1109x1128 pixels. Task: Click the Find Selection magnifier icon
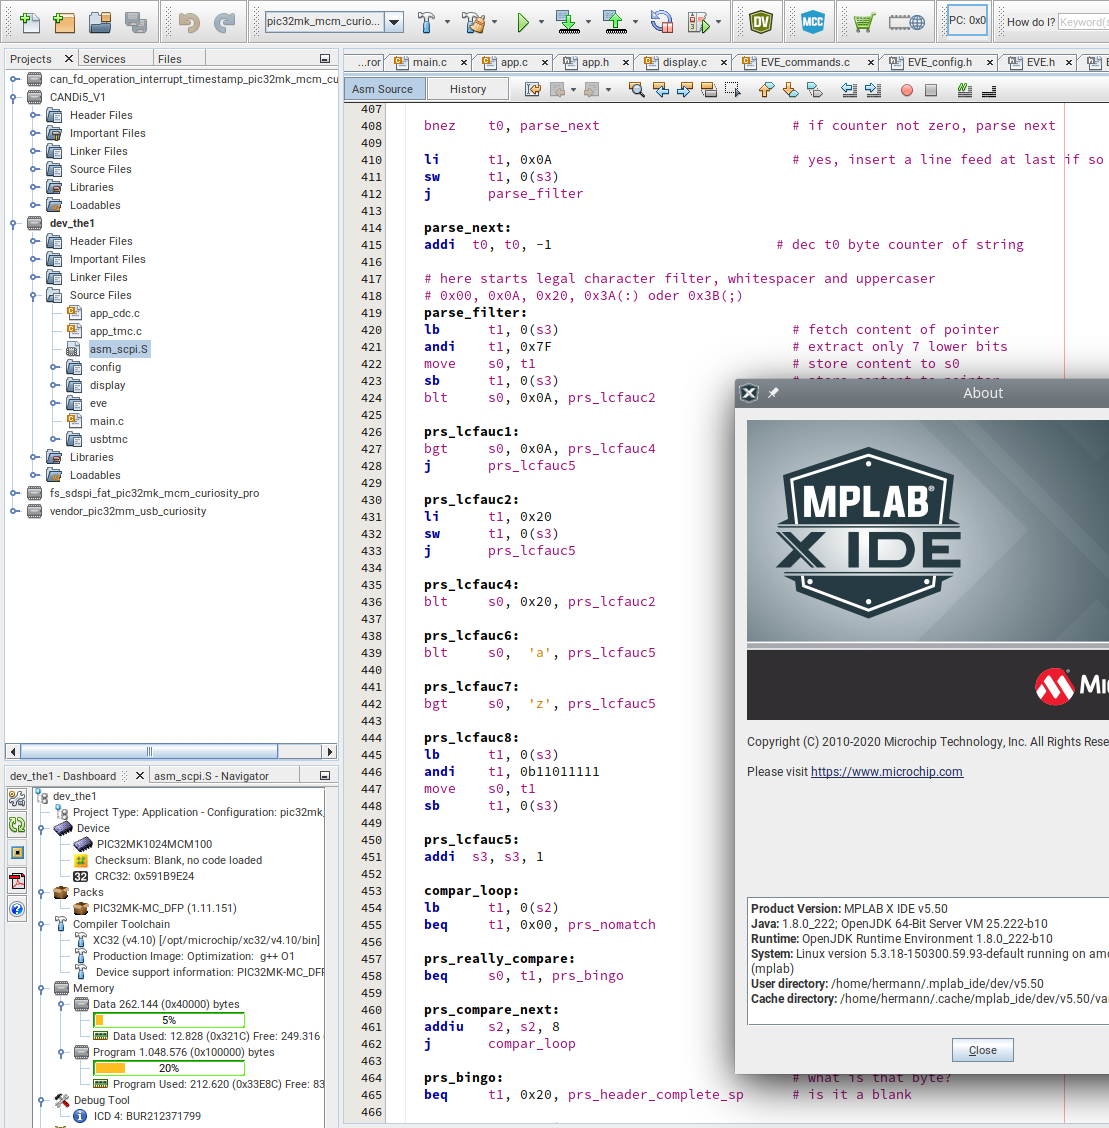pos(636,90)
